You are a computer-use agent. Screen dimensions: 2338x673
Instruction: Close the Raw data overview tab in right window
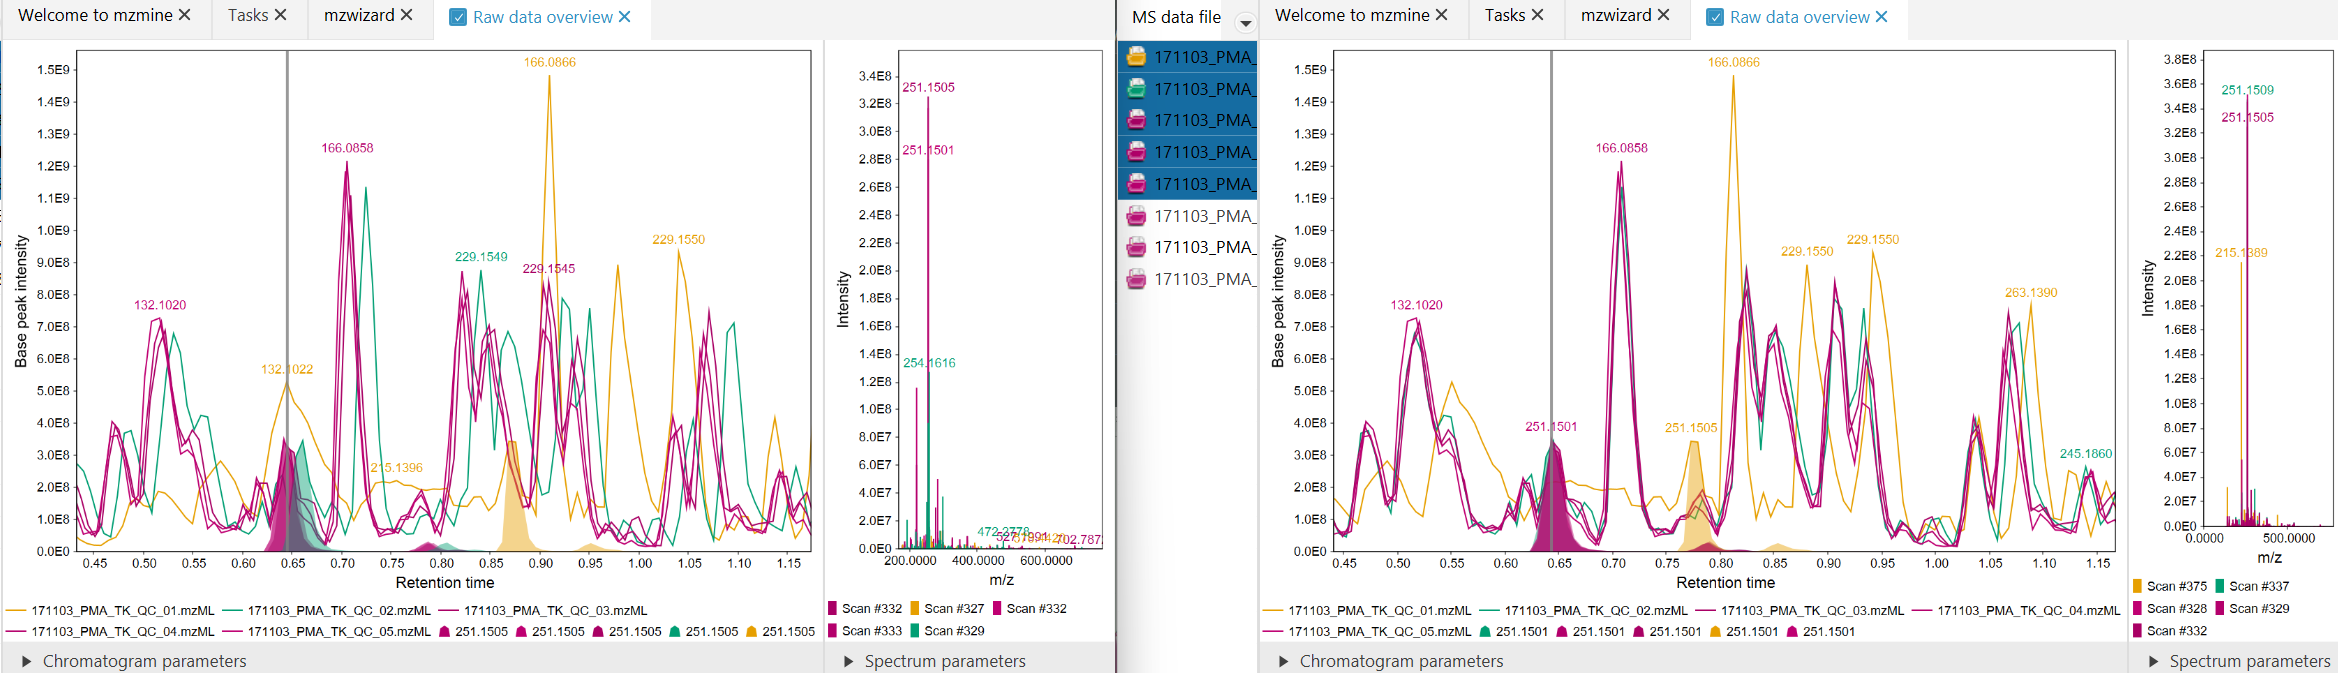1881,17
